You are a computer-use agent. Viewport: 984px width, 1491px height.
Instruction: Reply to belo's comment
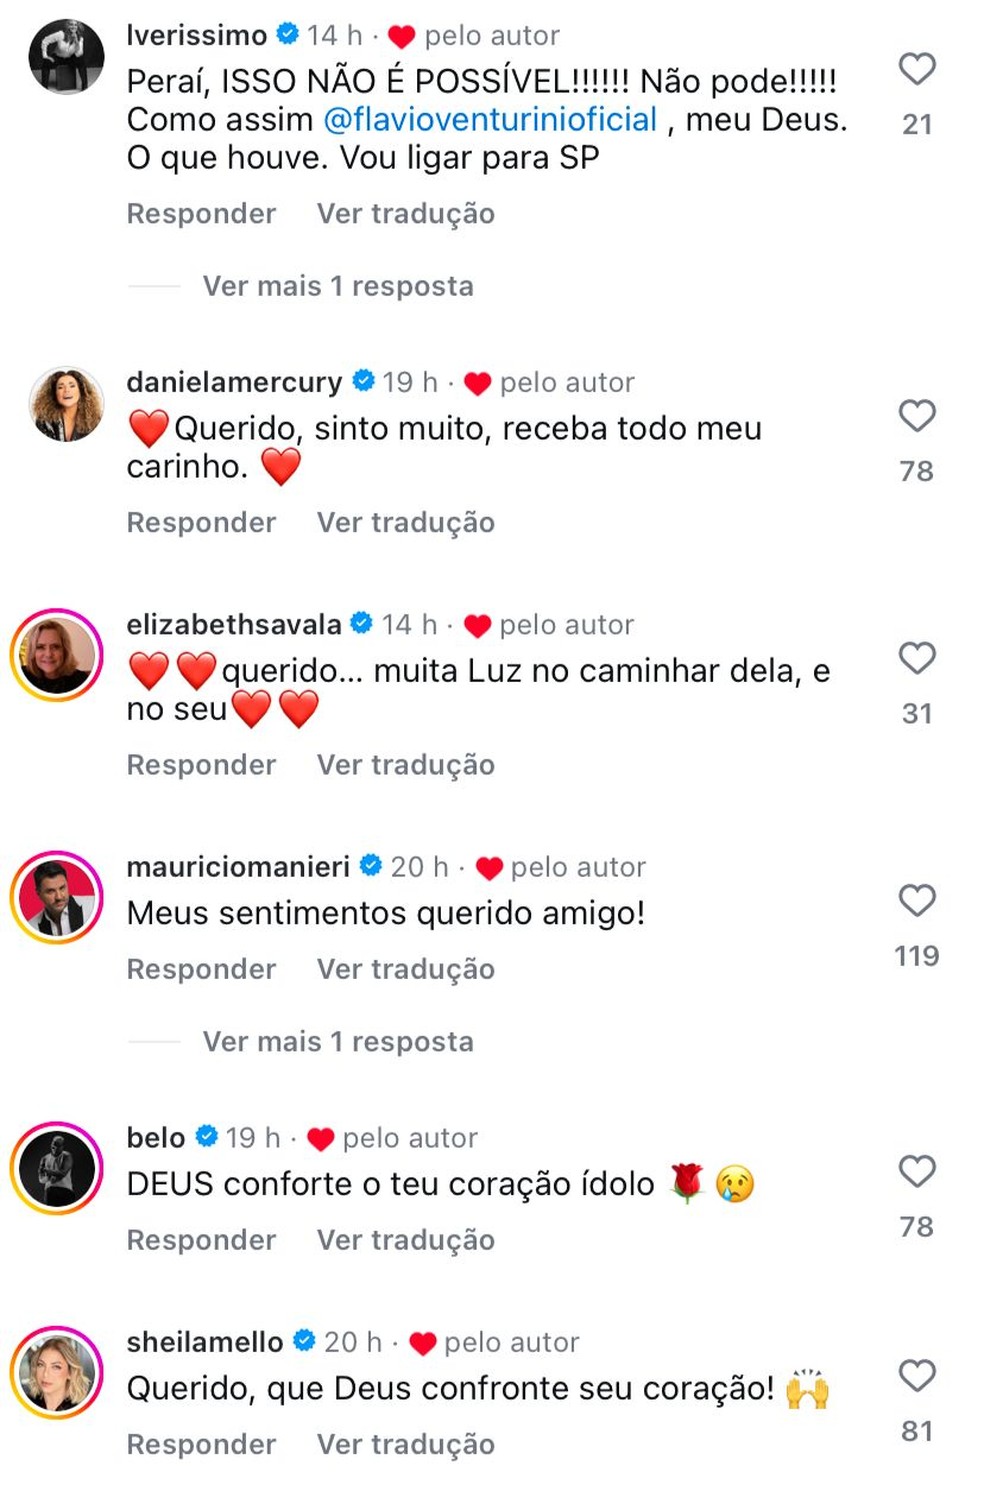coord(201,1240)
